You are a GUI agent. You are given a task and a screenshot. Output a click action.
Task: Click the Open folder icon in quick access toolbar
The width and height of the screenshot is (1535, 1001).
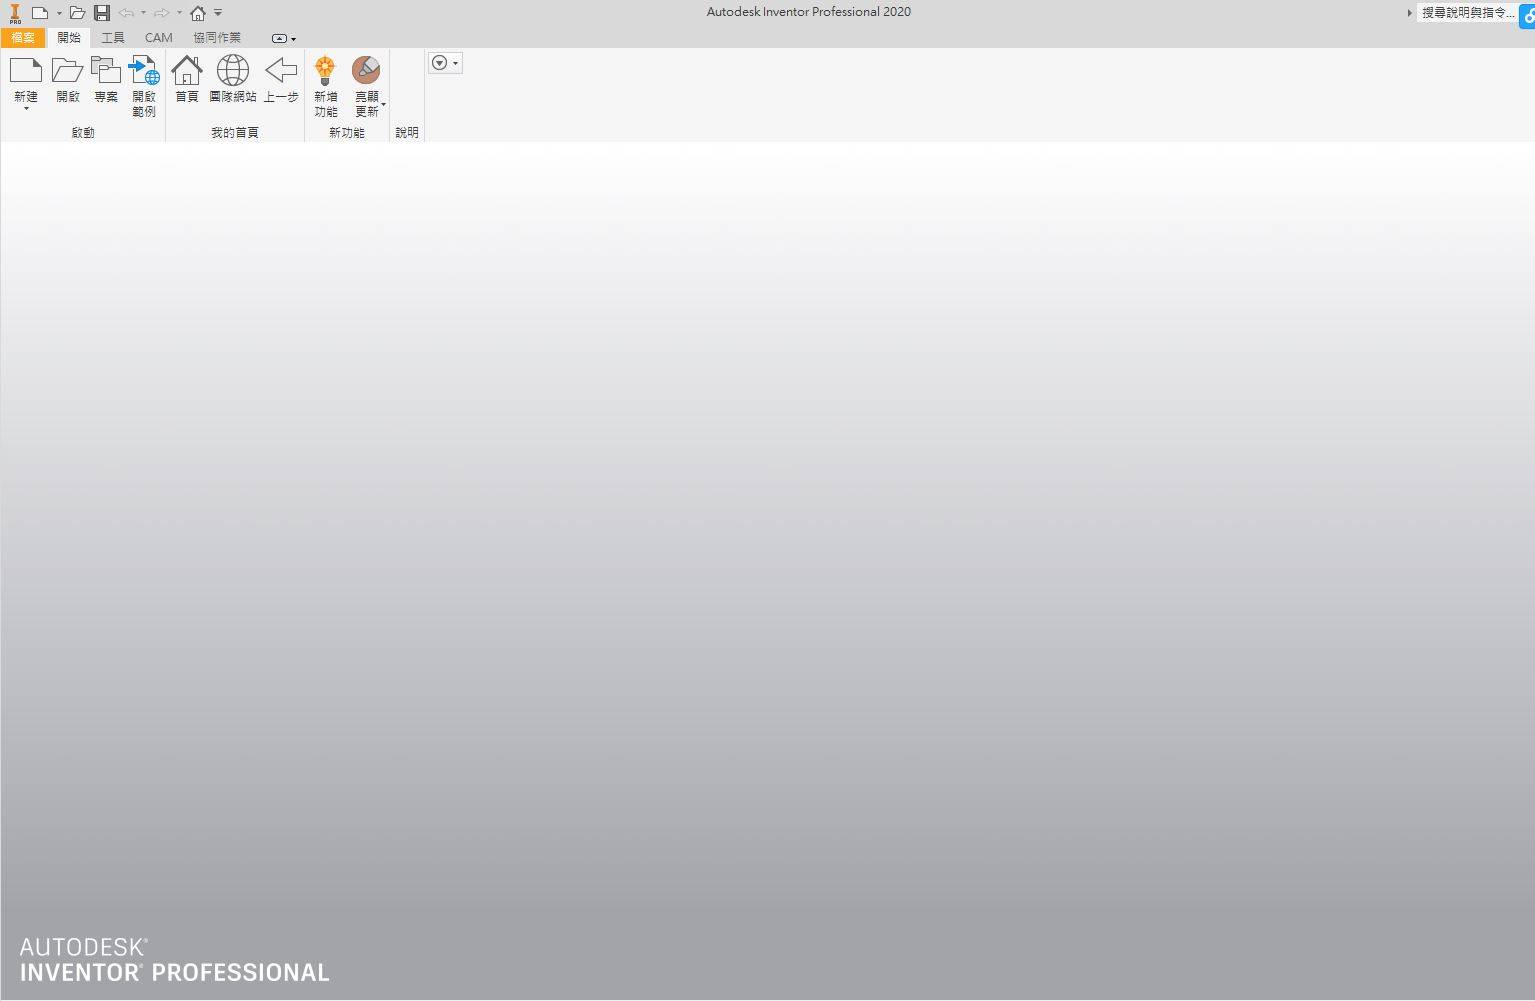click(77, 13)
